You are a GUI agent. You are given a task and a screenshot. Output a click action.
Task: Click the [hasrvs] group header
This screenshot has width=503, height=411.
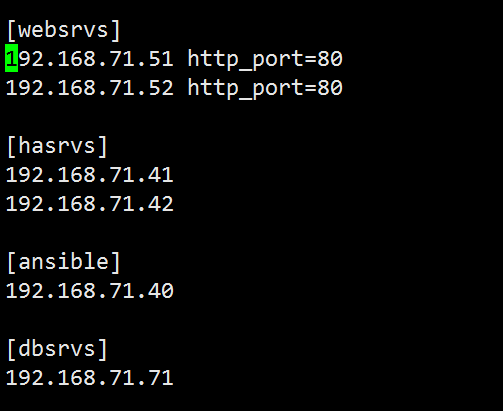coord(57,146)
